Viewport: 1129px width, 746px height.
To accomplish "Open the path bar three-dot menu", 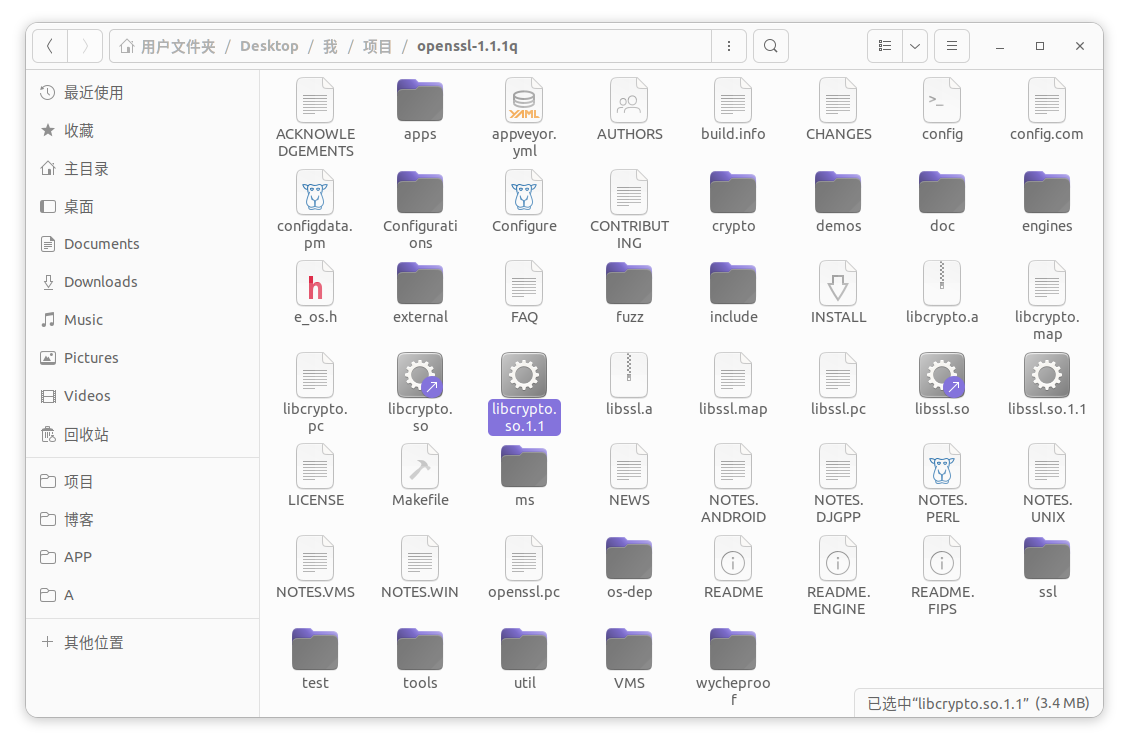I will [x=729, y=46].
